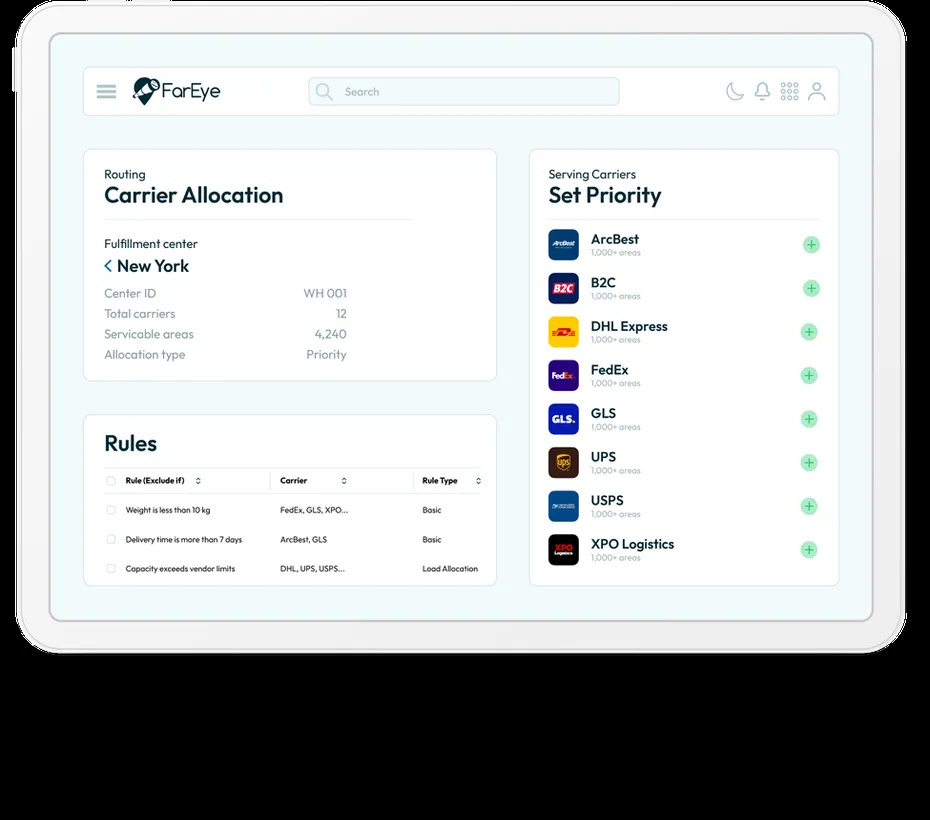The image size is (930, 820).
Task: Open the apps grid launcher
Action: 789,91
